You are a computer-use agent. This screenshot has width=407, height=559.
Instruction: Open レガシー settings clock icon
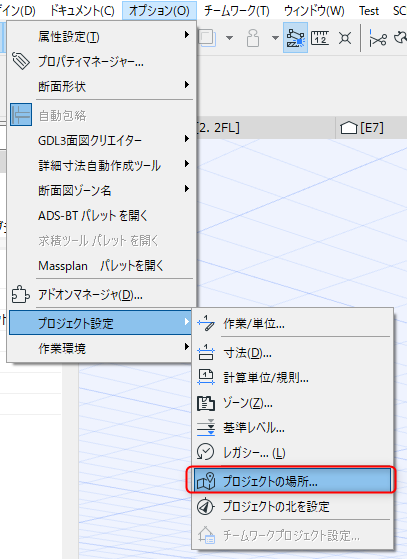[x=206, y=452]
